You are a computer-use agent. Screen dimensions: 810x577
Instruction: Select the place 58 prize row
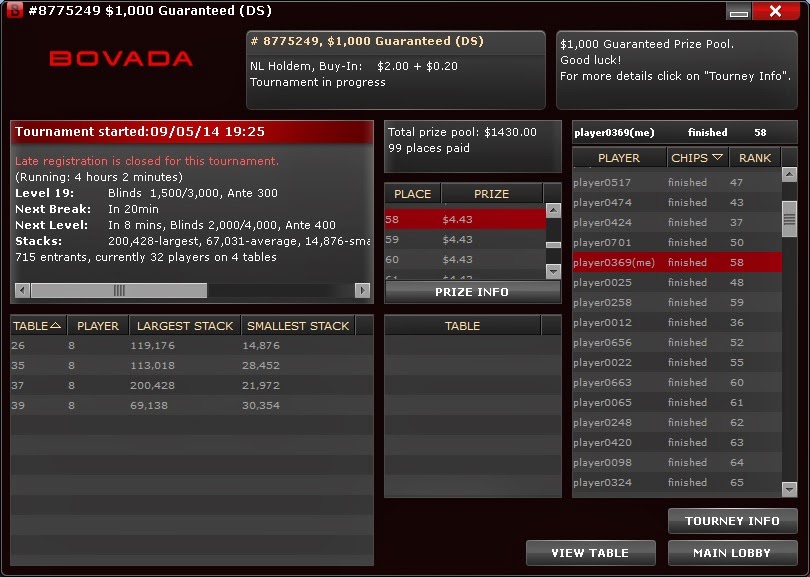pyautogui.click(x=465, y=220)
